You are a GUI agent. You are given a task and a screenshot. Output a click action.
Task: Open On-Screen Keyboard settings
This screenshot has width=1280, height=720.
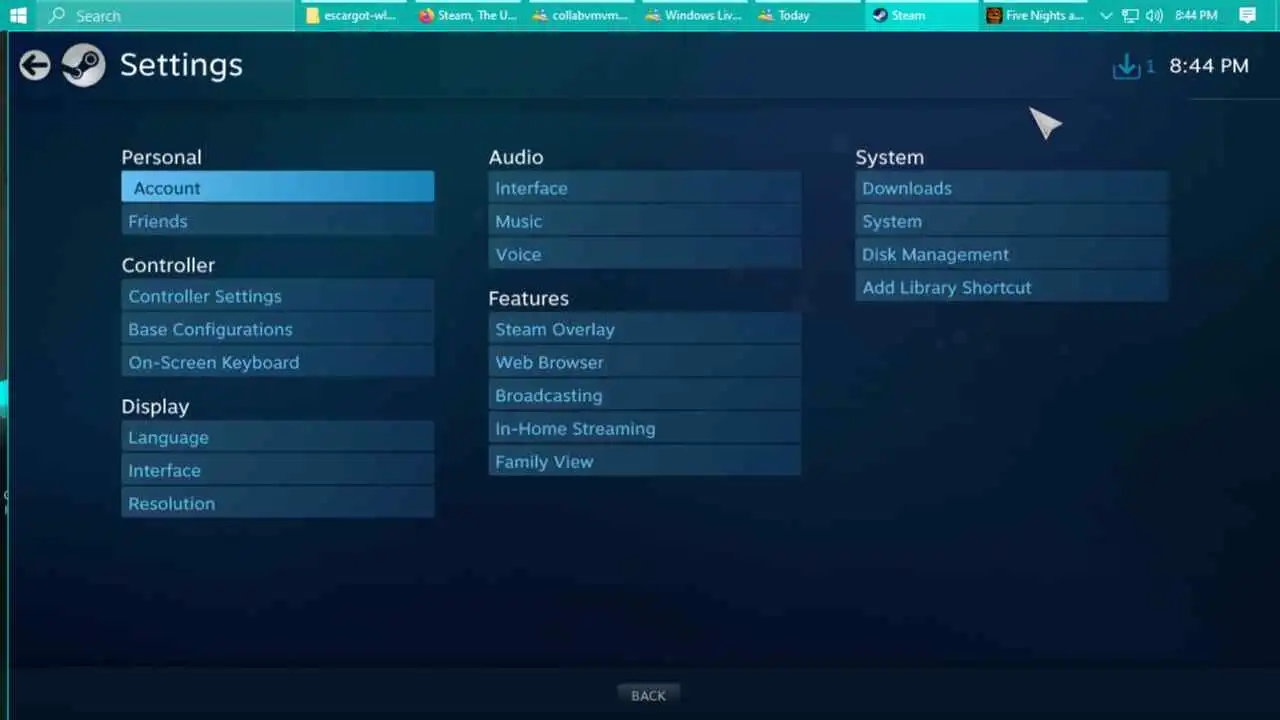[278, 362]
